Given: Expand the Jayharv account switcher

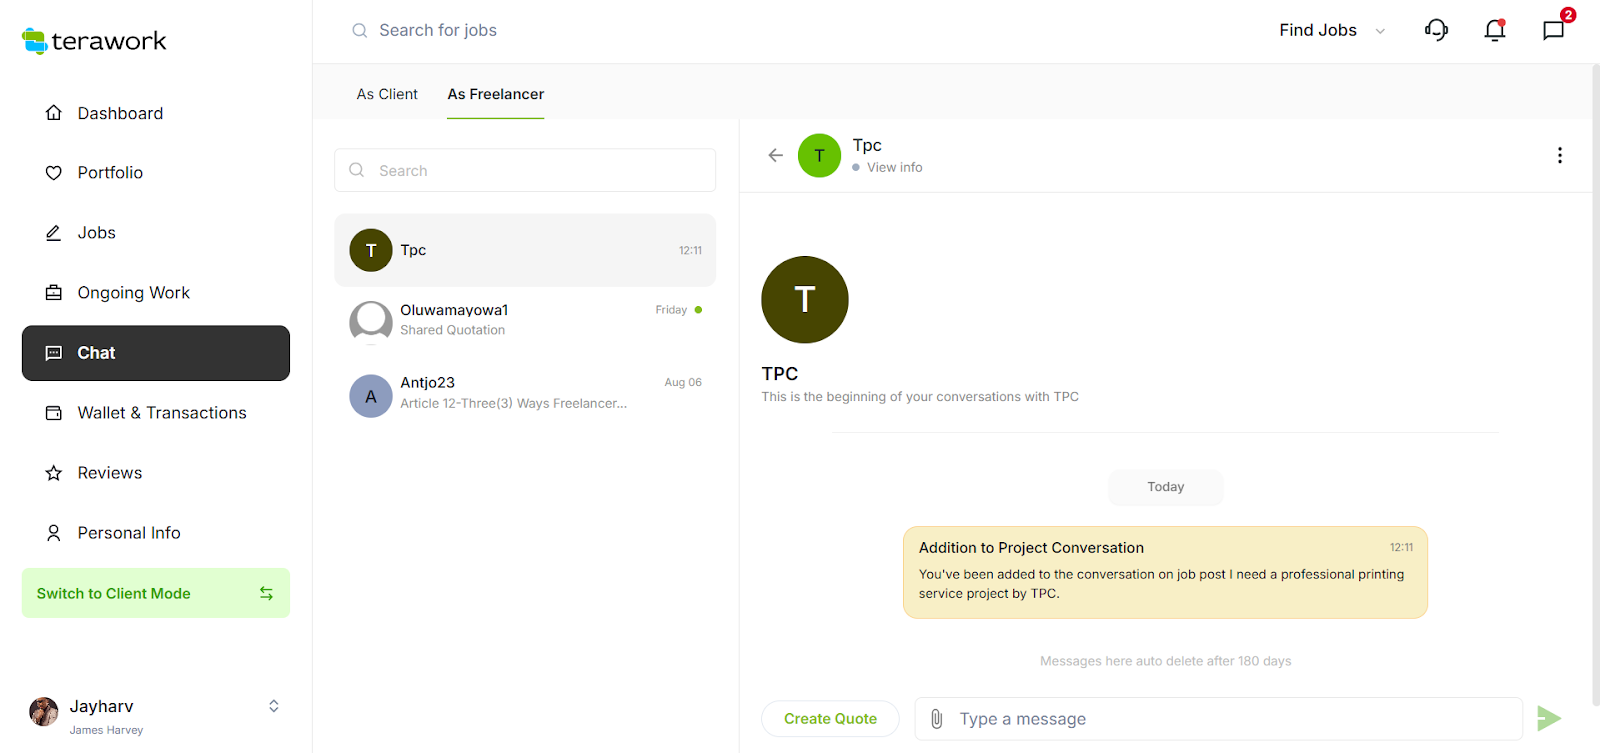Looking at the screenshot, I should point(273,706).
